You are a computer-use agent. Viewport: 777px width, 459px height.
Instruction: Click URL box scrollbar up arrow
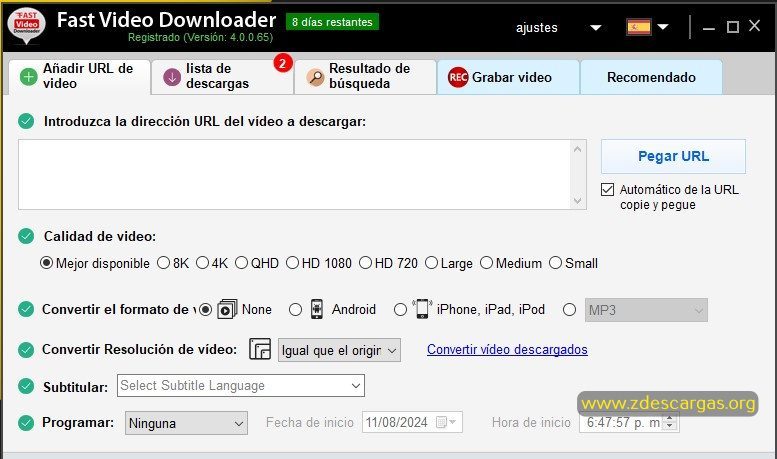pos(577,149)
